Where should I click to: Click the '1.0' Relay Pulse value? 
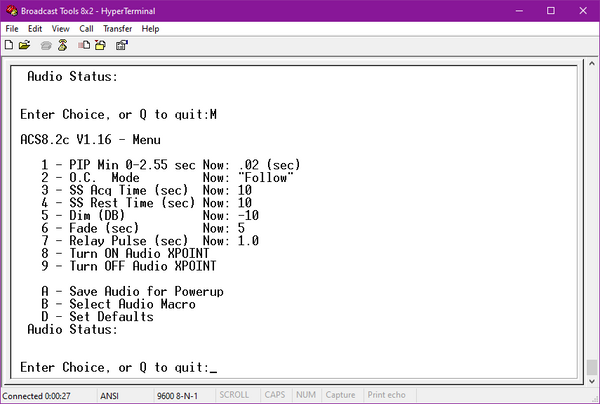click(x=248, y=241)
